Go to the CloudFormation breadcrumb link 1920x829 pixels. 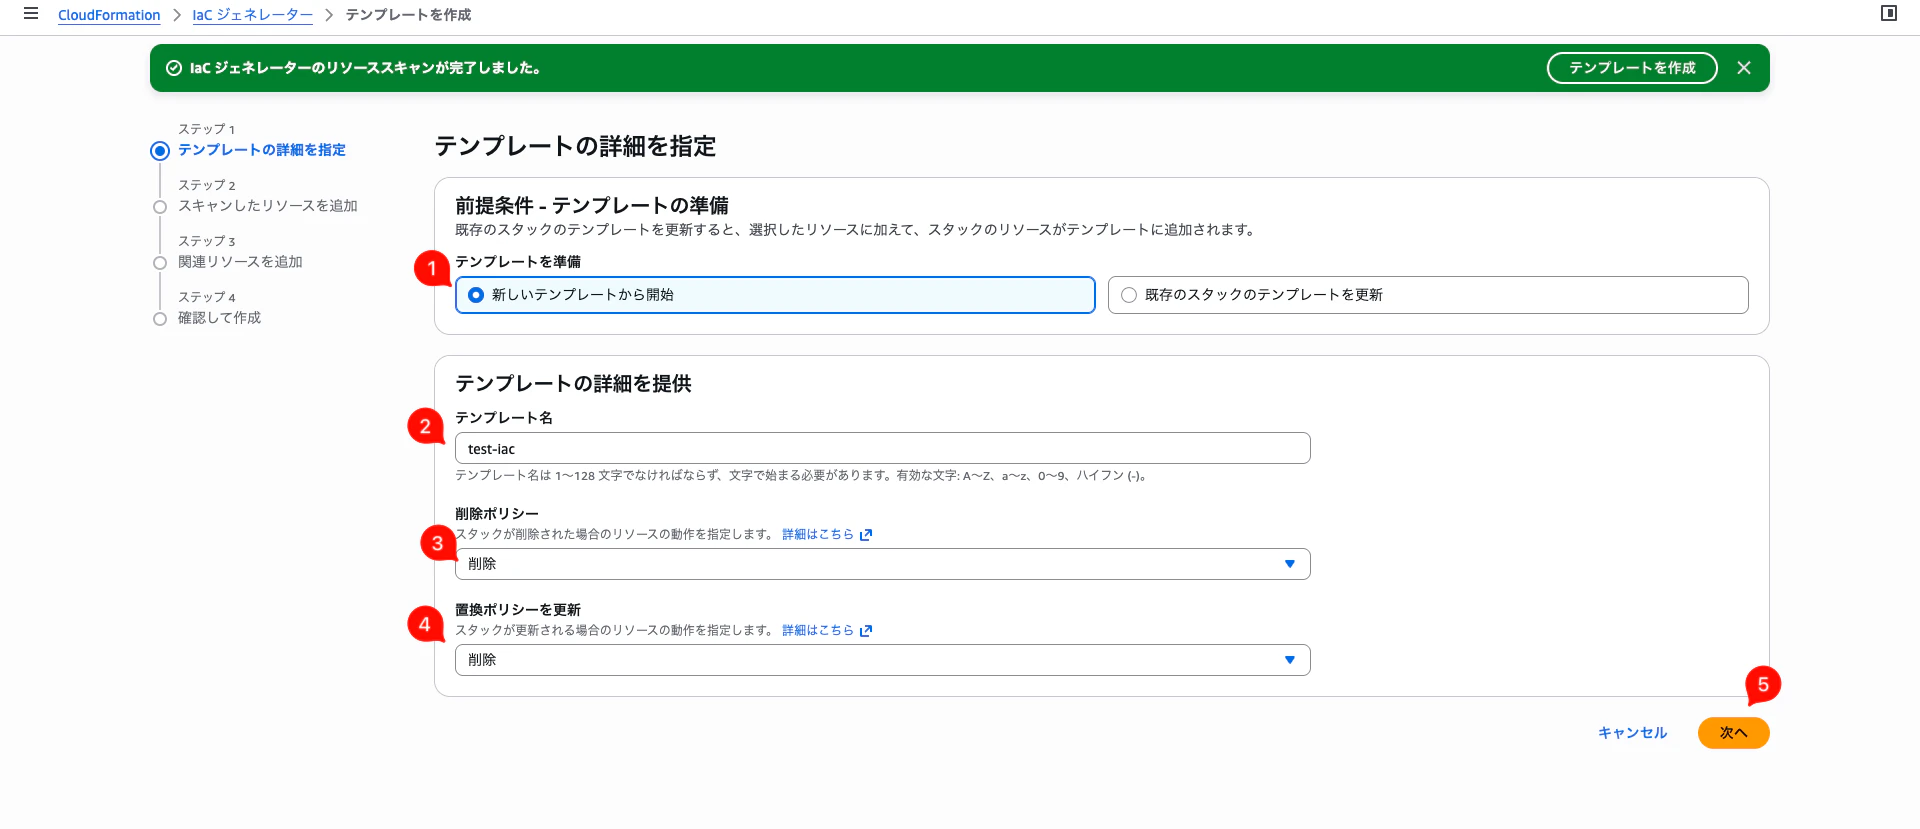(109, 15)
